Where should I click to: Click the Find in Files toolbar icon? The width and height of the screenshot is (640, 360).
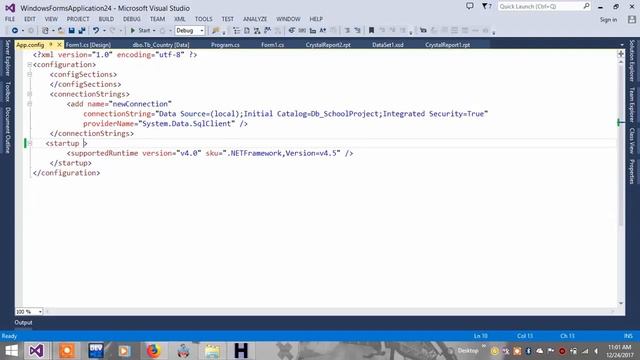[216, 31]
